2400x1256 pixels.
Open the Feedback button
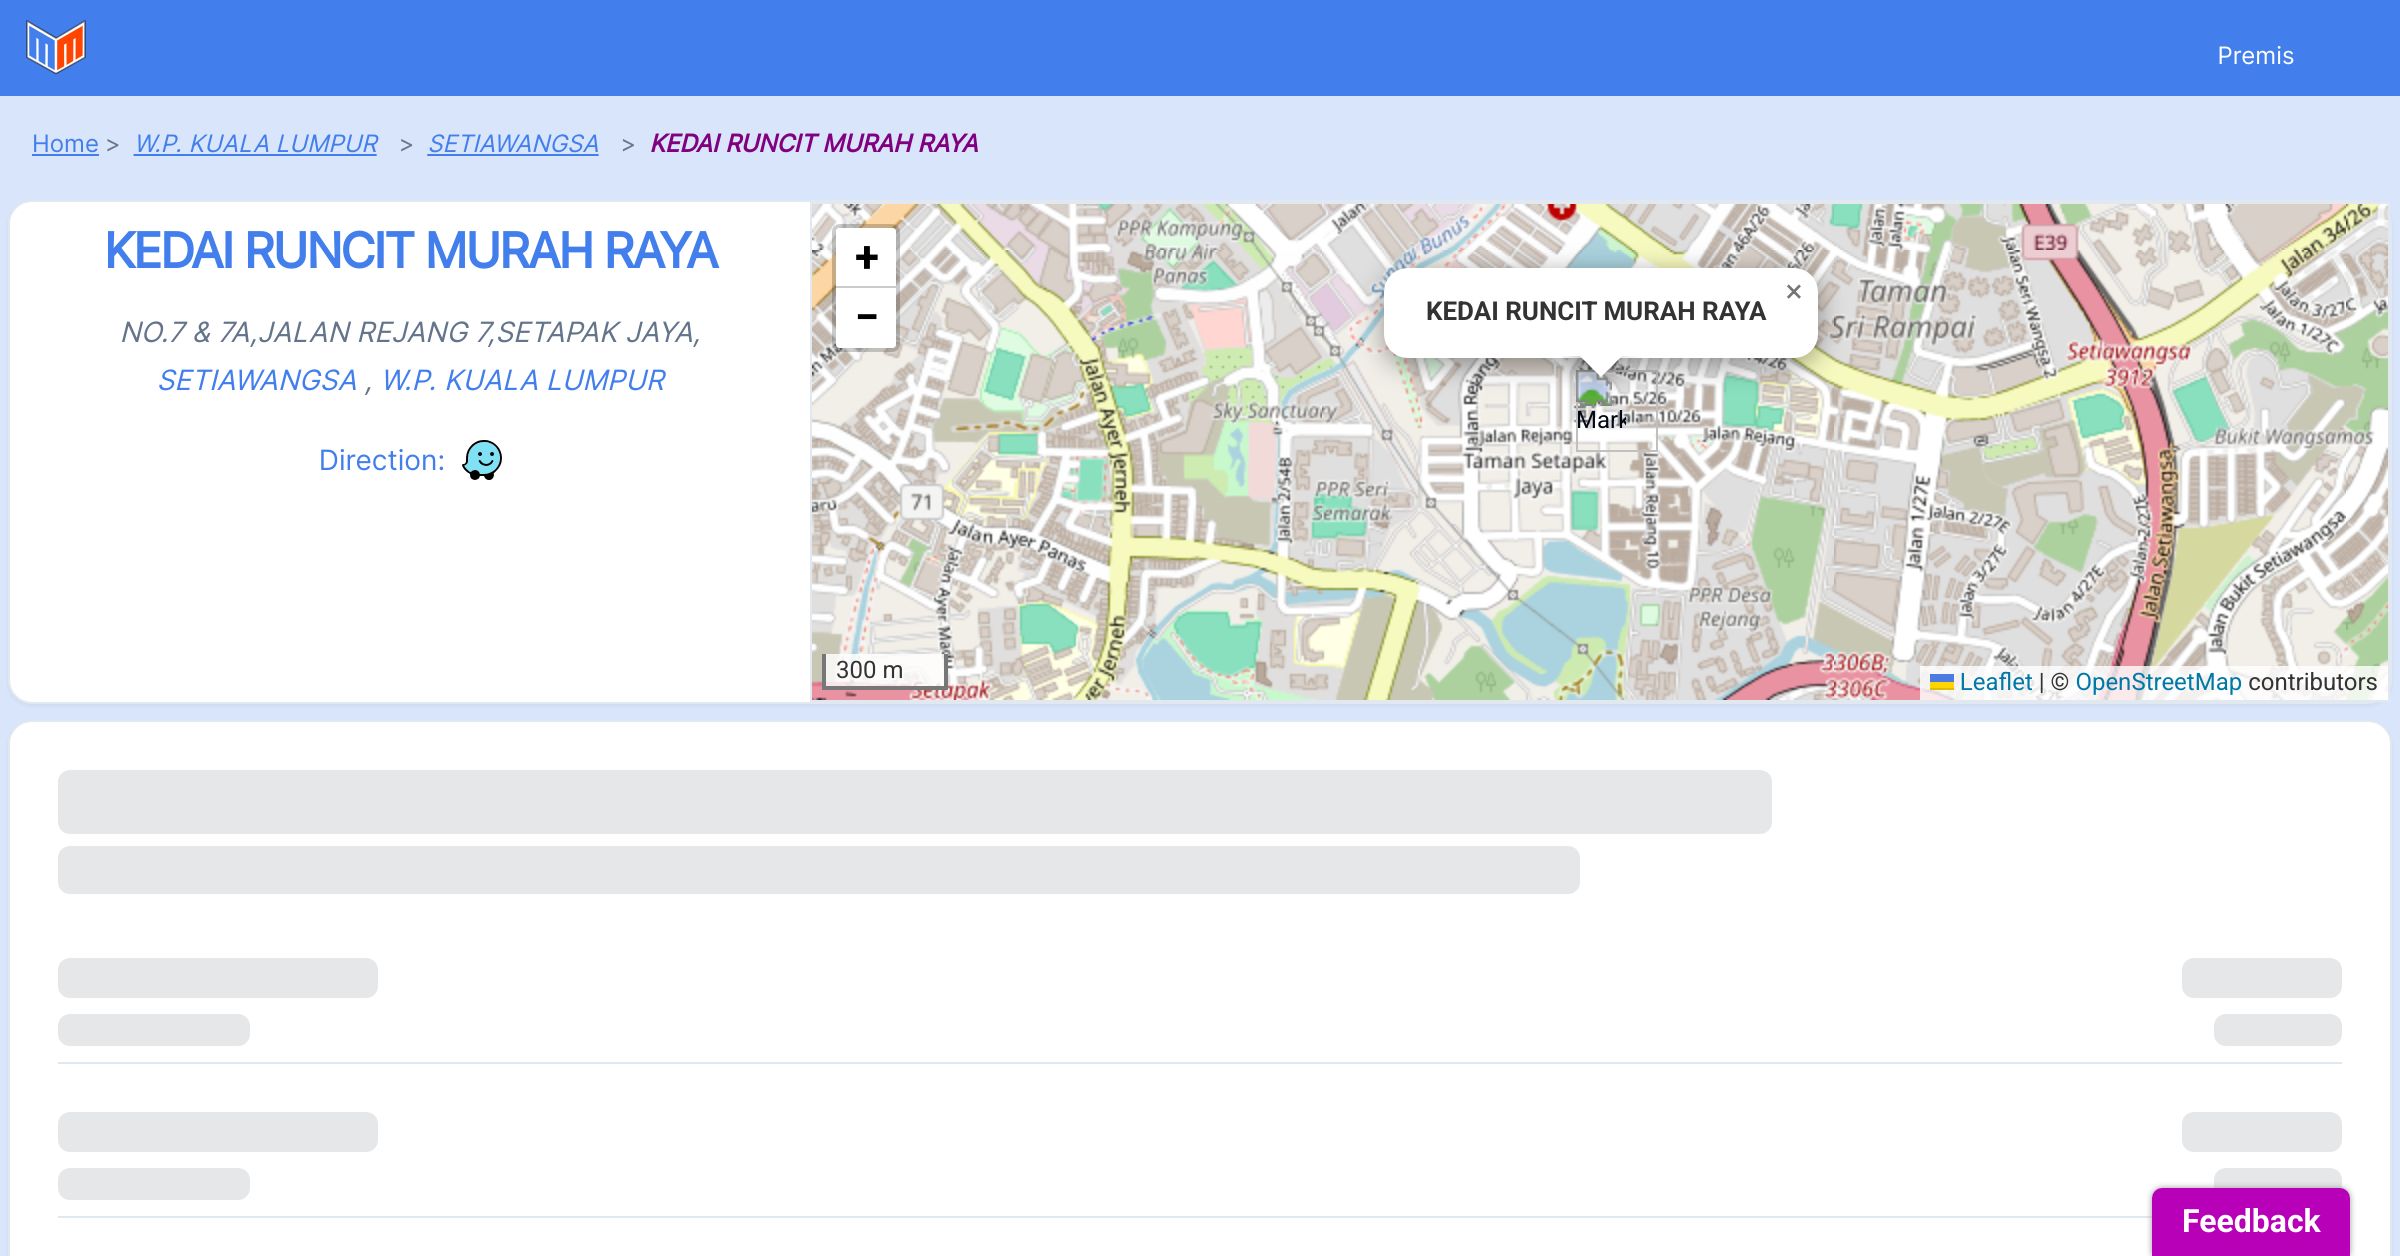coord(2250,1220)
